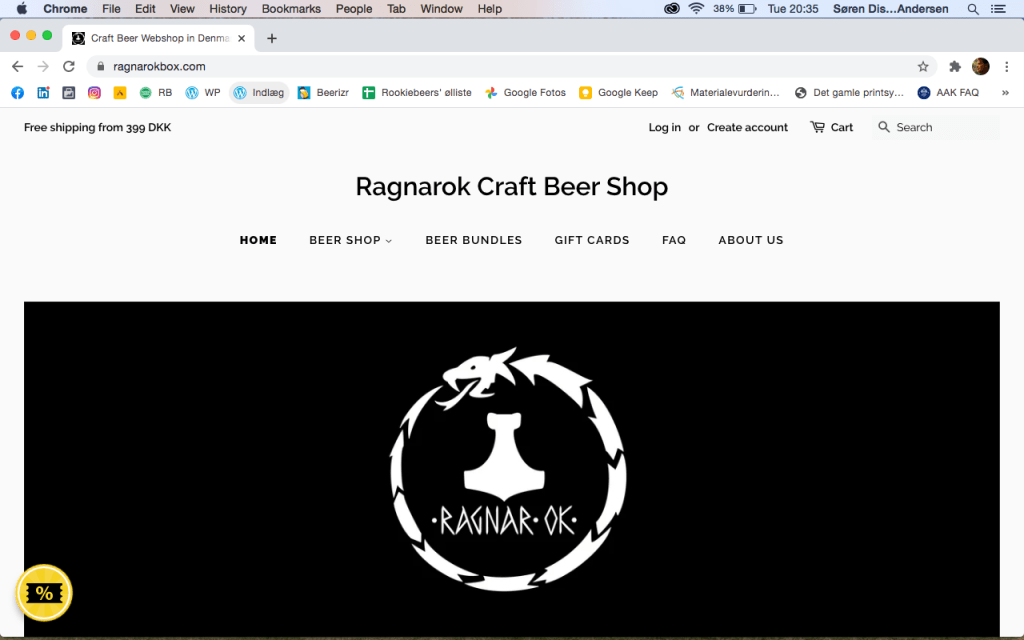Open the Chrome extensions puzzle icon

pyautogui.click(x=955, y=66)
